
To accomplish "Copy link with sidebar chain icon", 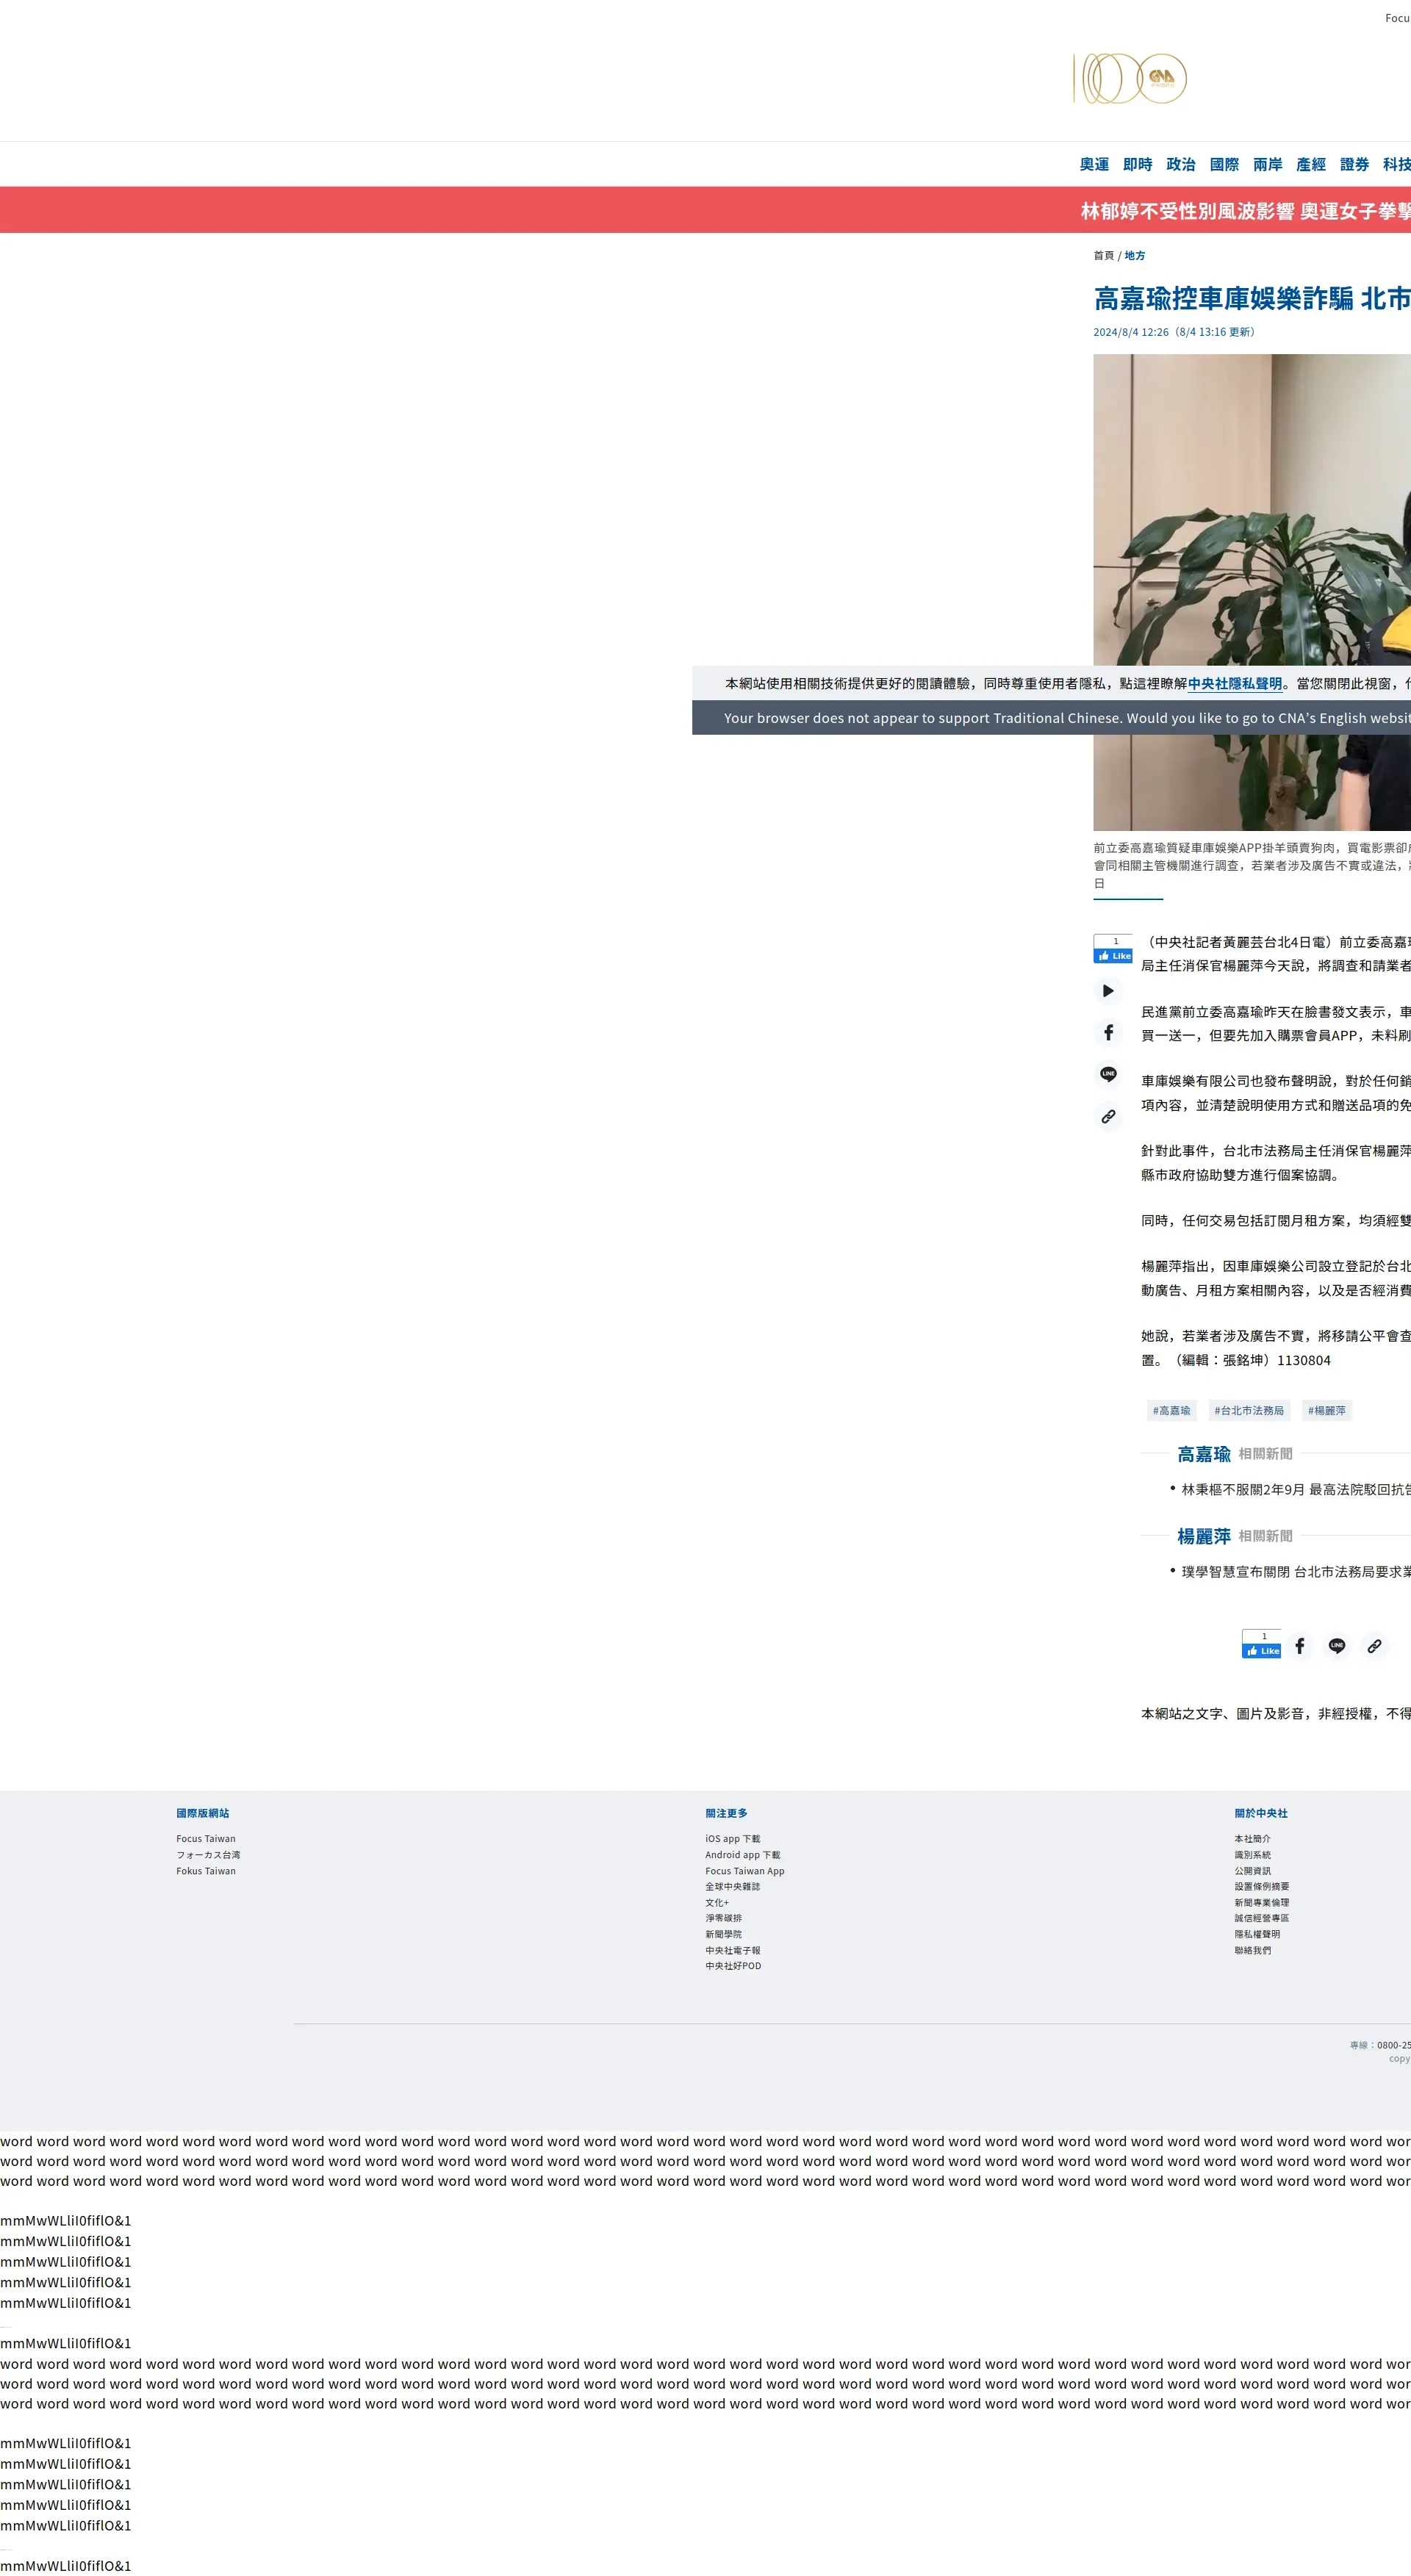I will (1108, 1116).
